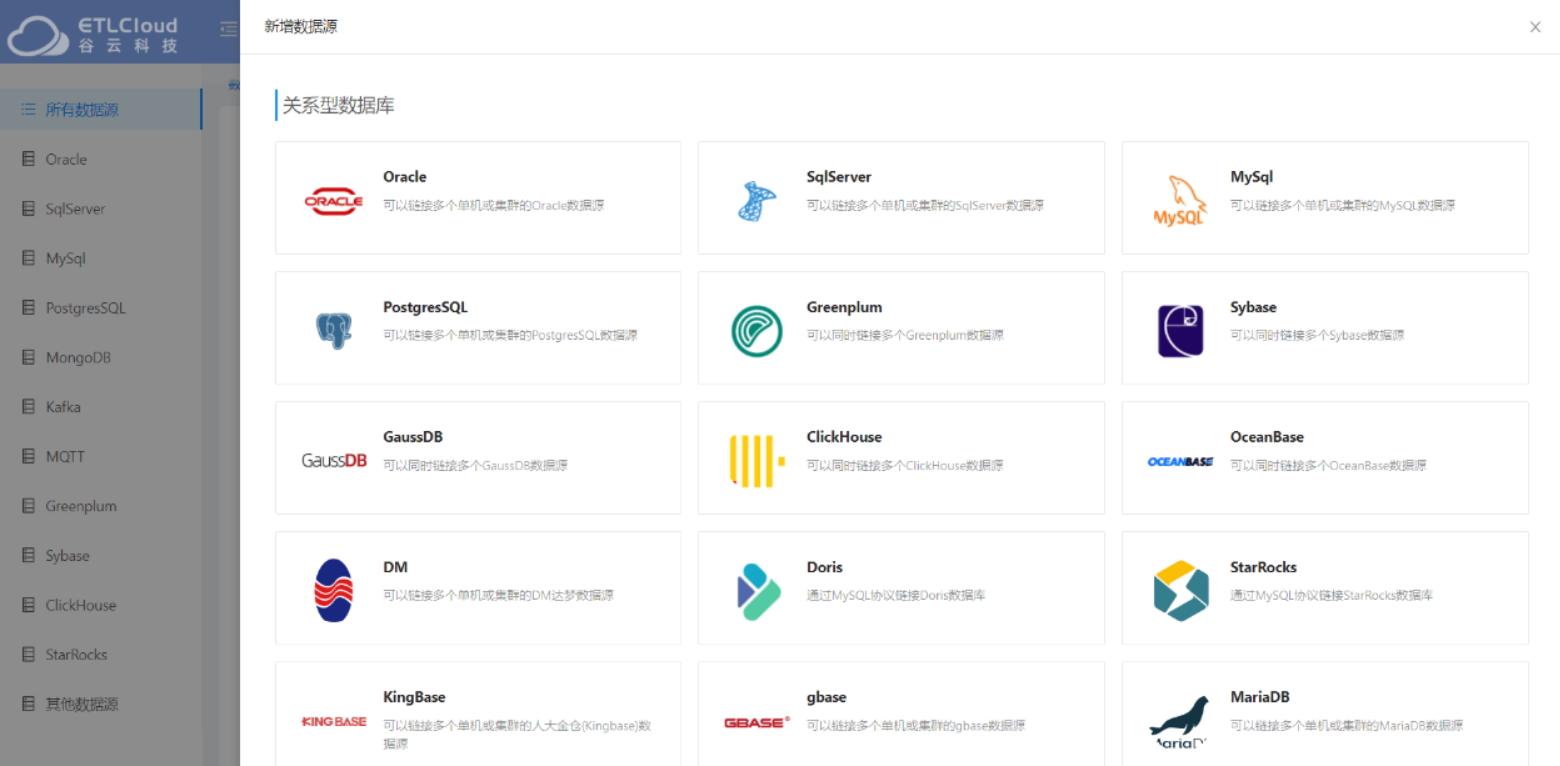Click the Sybase purple logo icon
1560x766 pixels.
pyautogui.click(x=1180, y=331)
